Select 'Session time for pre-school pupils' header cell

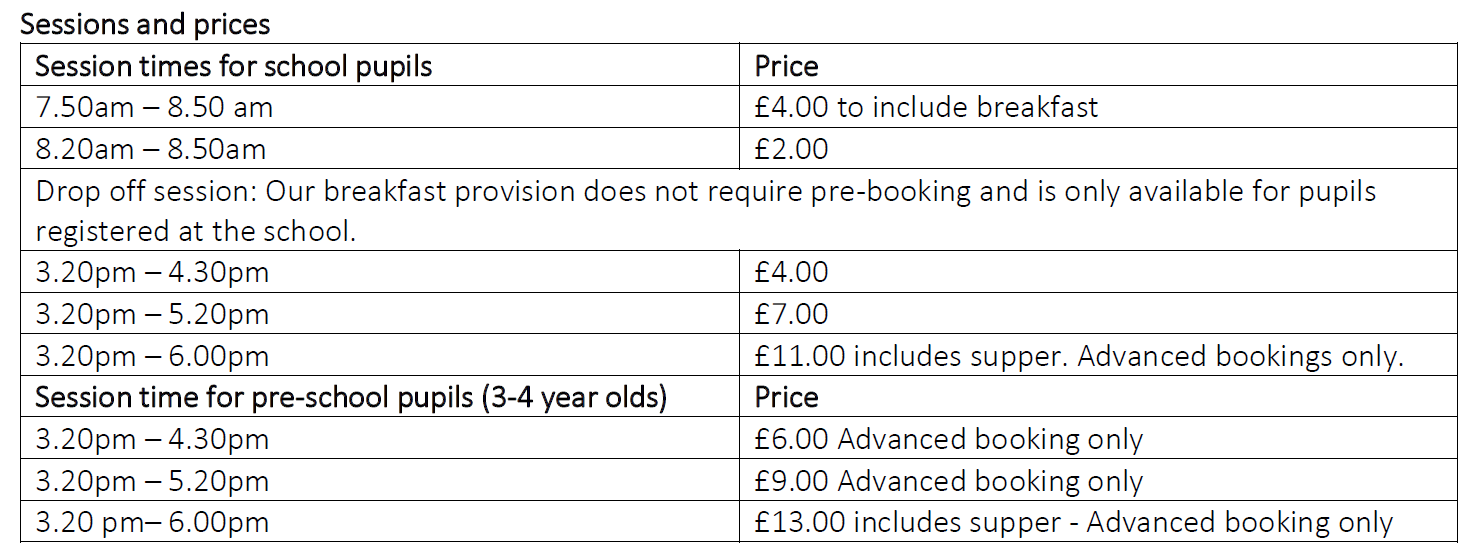[x=379, y=397]
